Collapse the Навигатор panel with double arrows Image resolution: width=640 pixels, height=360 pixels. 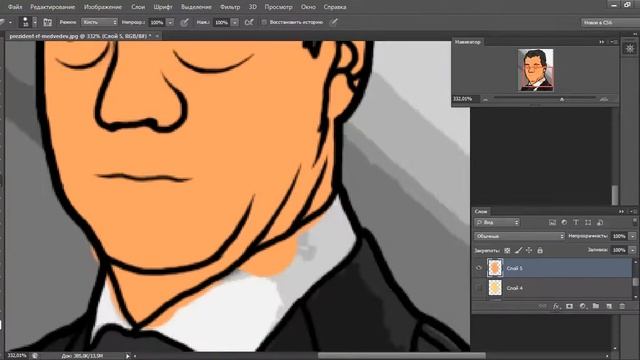[x=602, y=42]
